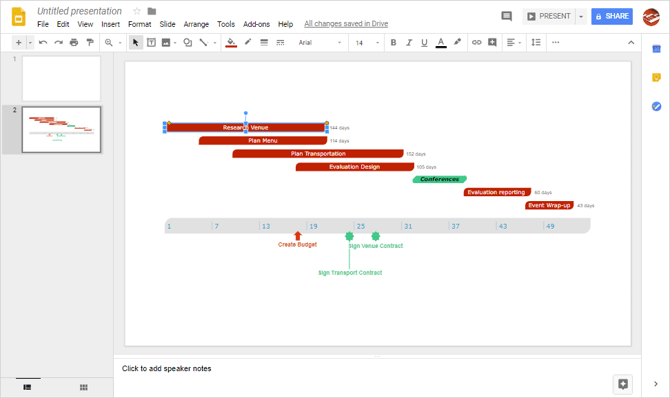Open the Edit menu
The width and height of the screenshot is (670, 398).
coord(63,24)
